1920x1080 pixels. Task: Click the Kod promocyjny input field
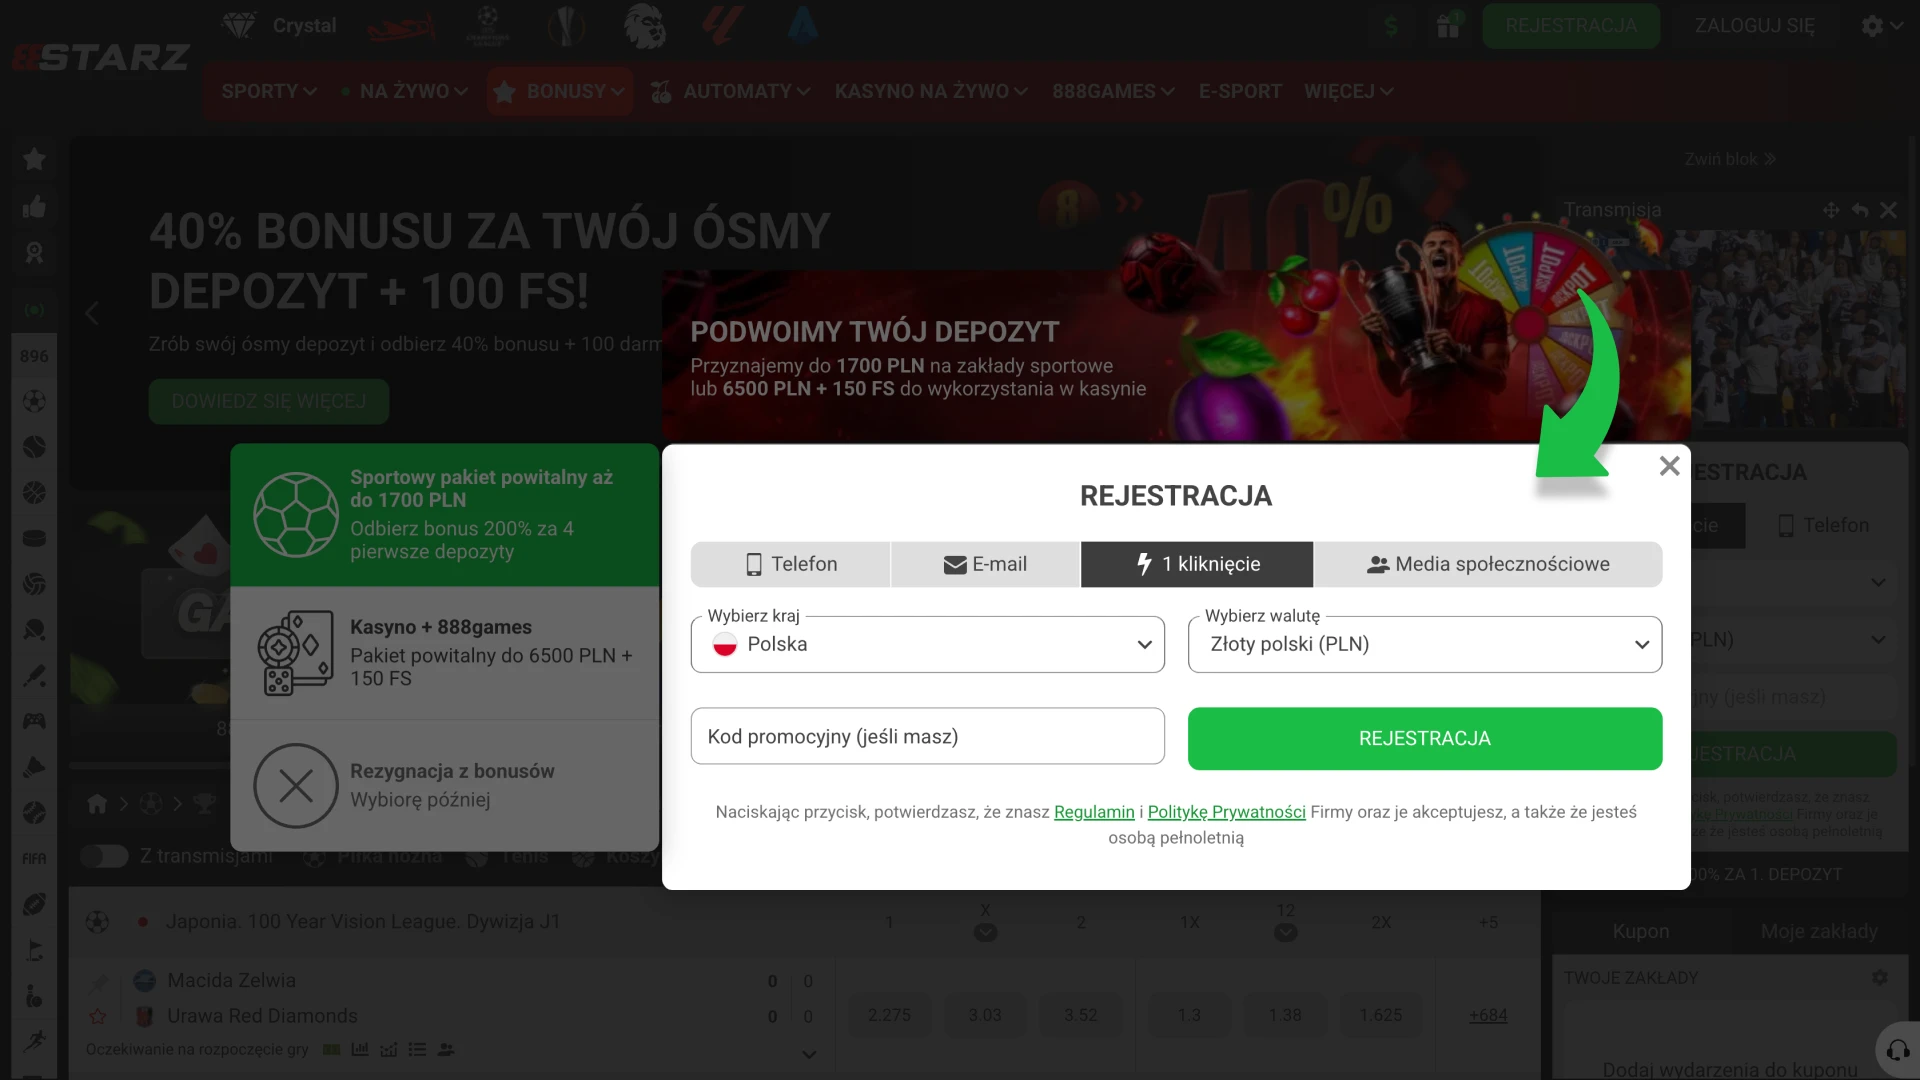click(928, 737)
